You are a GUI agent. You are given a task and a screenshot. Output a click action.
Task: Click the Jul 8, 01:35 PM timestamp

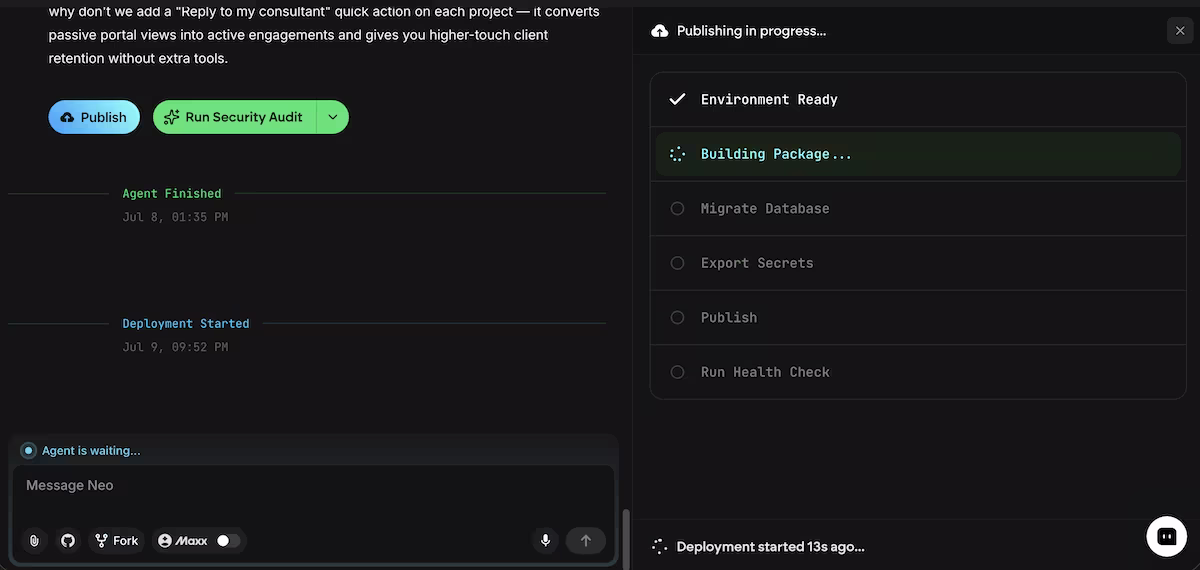[x=175, y=217]
